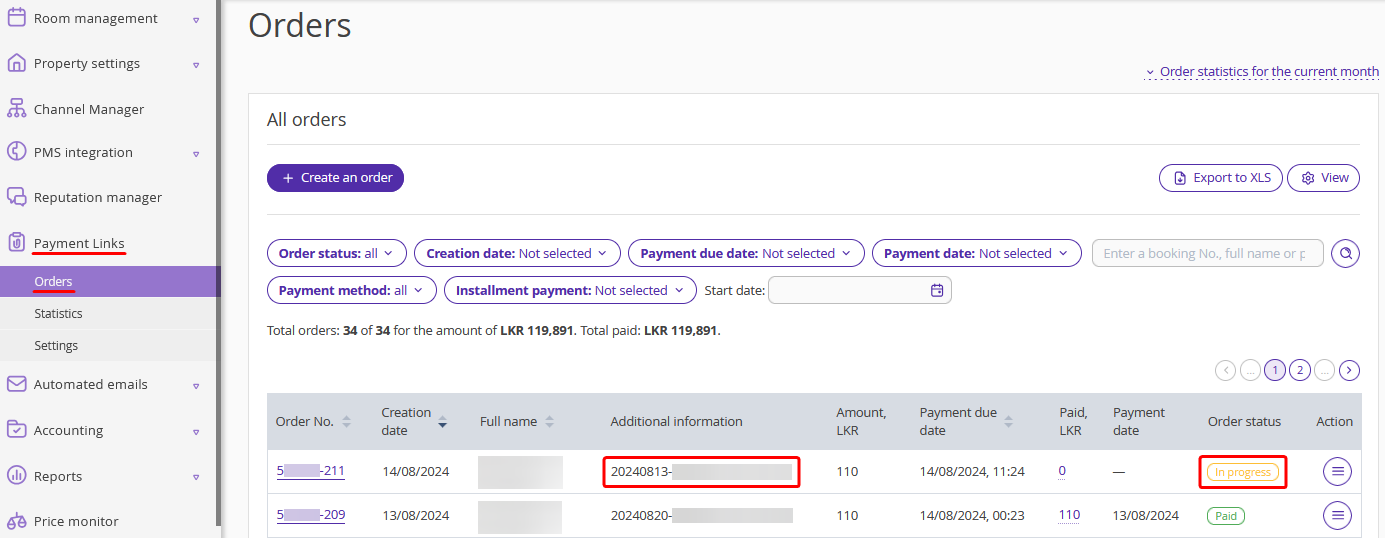Expand Order statistics for the current month
The height and width of the screenshot is (538, 1385).
coord(1264,72)
